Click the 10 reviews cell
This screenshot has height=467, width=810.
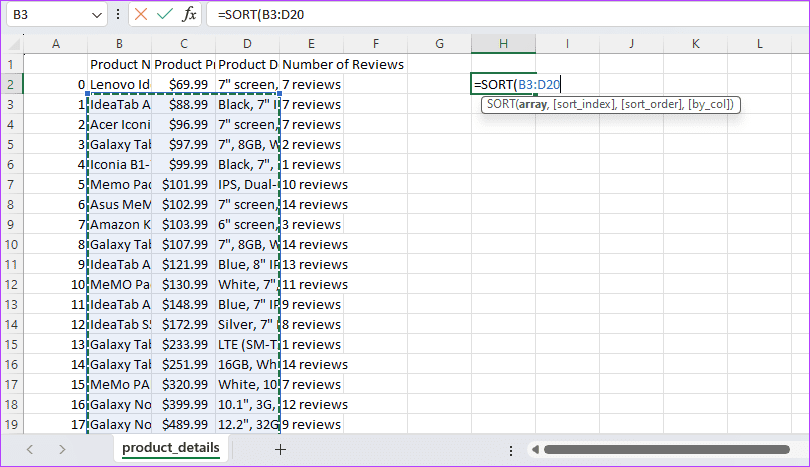(x=311, y=184)
